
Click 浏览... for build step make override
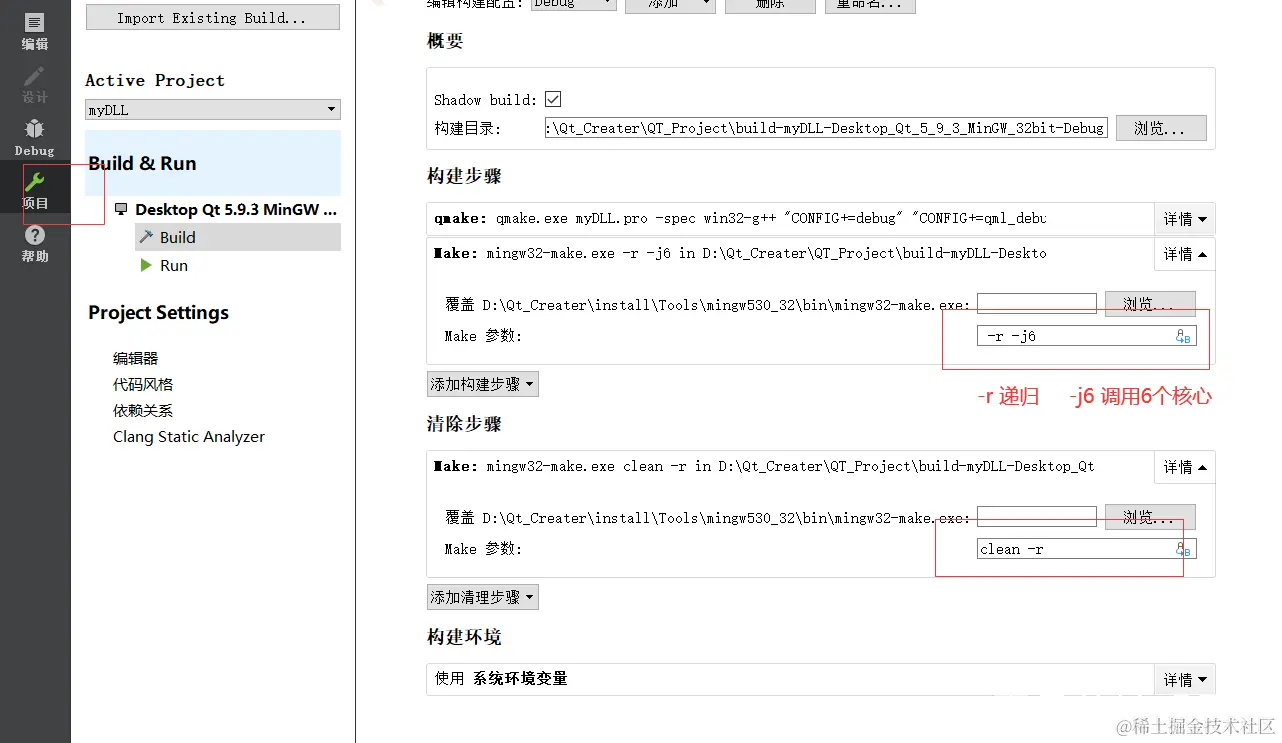coord(1150,304)
